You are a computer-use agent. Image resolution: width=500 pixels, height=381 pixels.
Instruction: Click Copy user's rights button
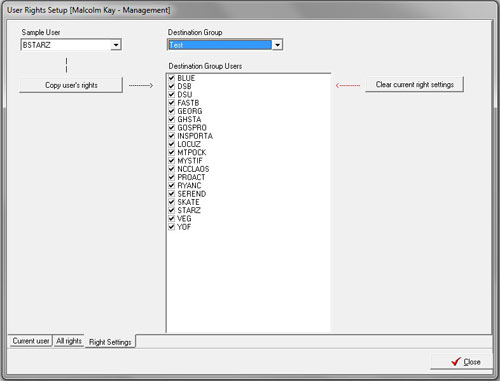[x=71, y=85]
